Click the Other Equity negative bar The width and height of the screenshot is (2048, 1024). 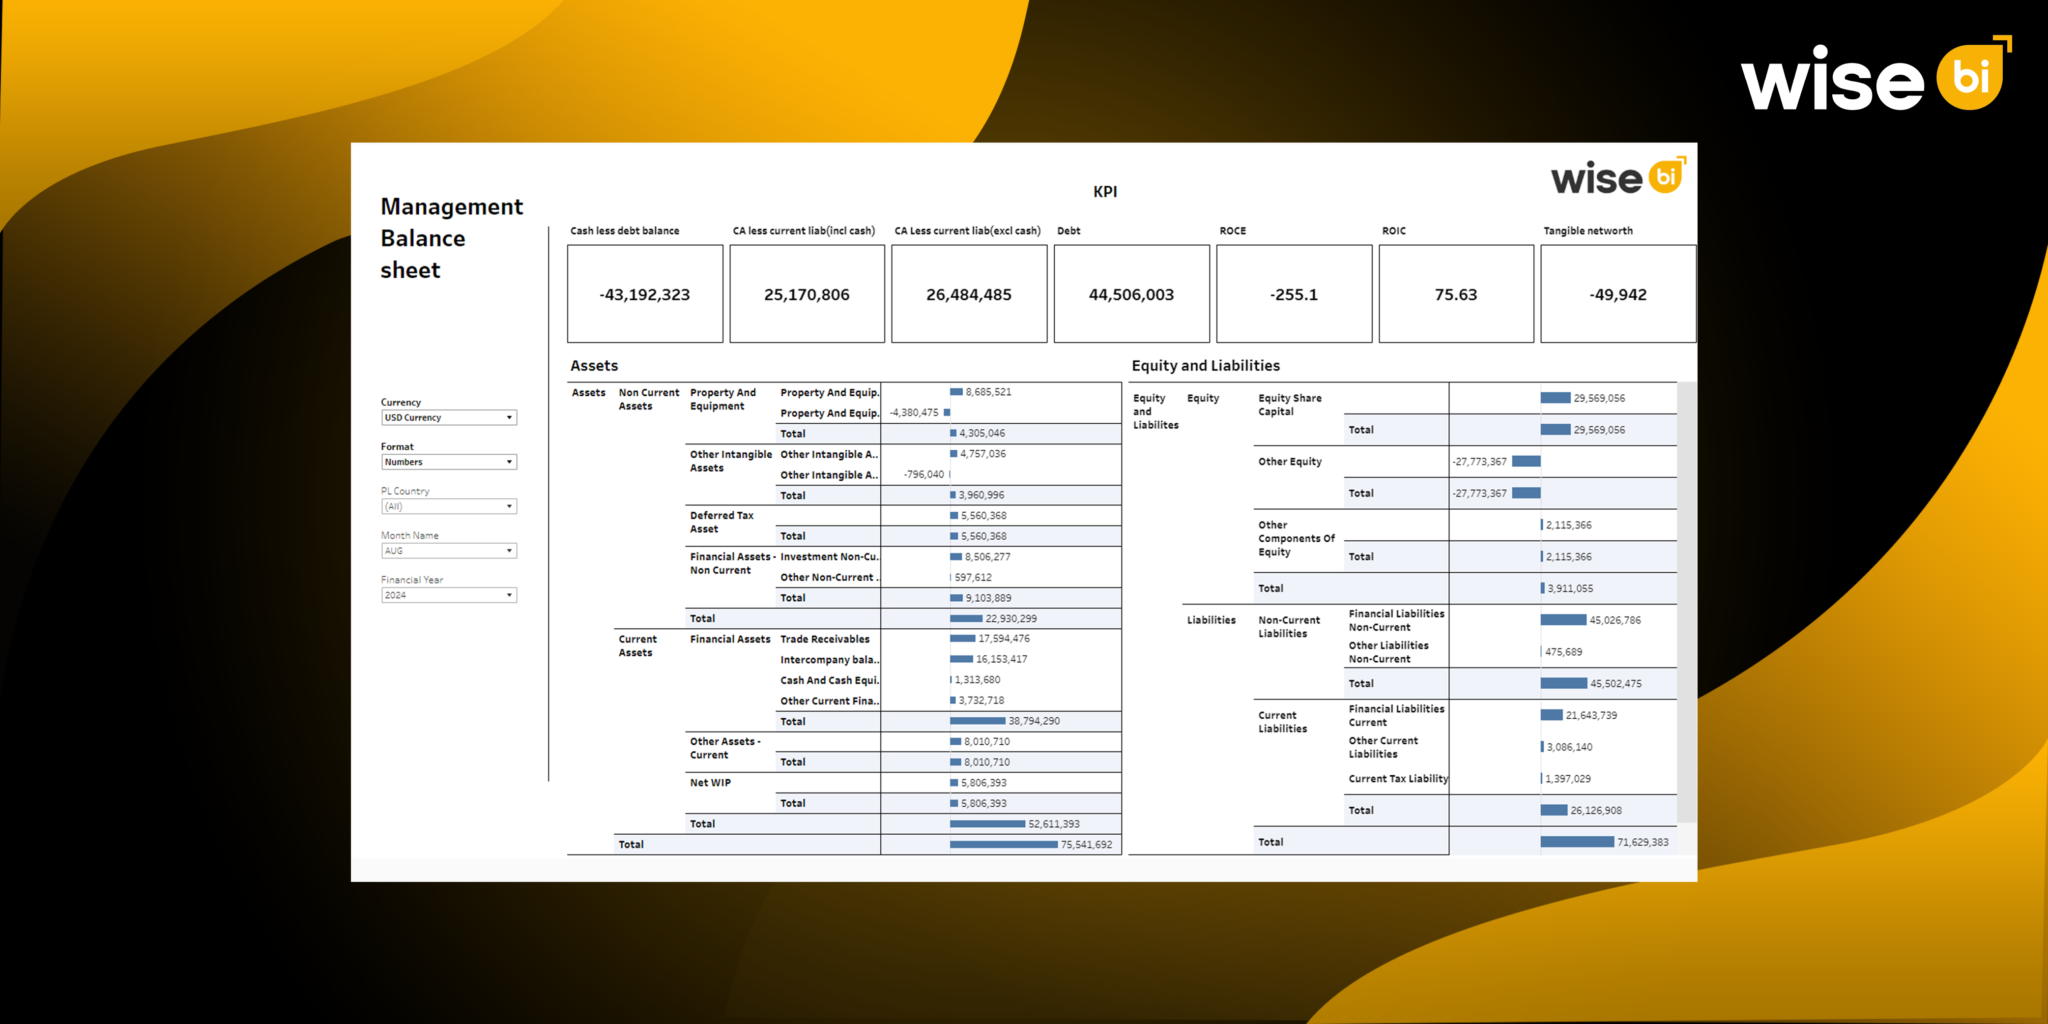click(1528, 461)
